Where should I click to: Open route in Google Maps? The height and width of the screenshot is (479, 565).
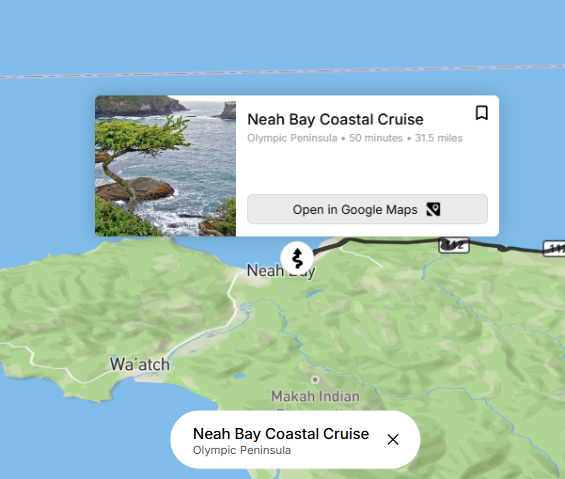pos(367,209)
